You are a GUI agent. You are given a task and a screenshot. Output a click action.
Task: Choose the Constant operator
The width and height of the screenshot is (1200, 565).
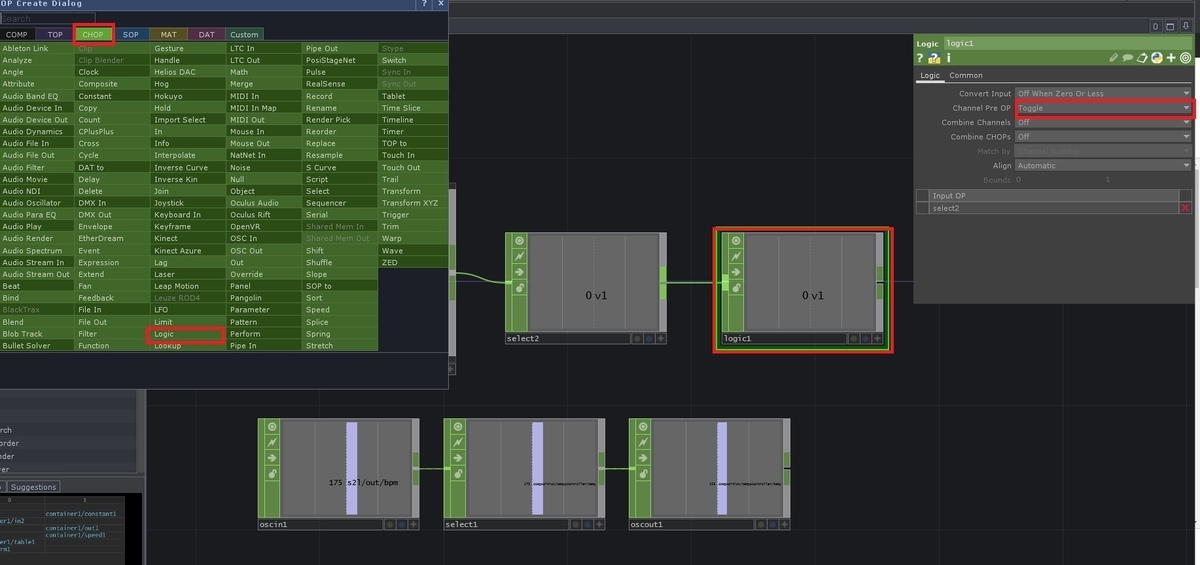tap(113, 96)
